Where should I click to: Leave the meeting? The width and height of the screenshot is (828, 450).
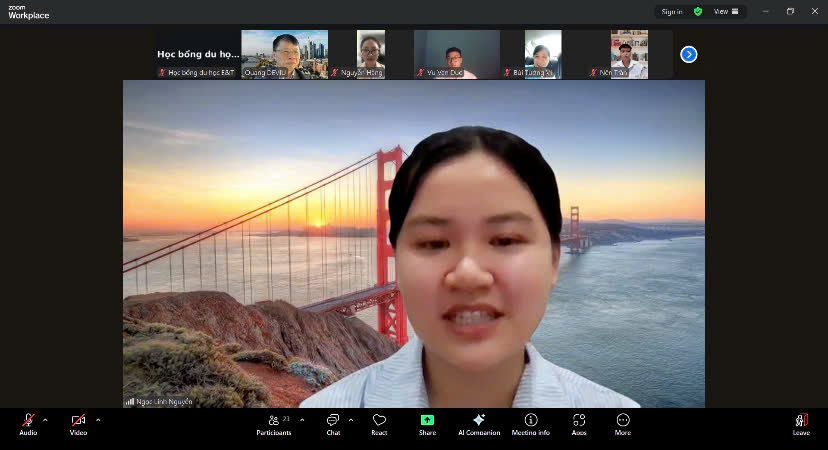[x=801, y=422]
